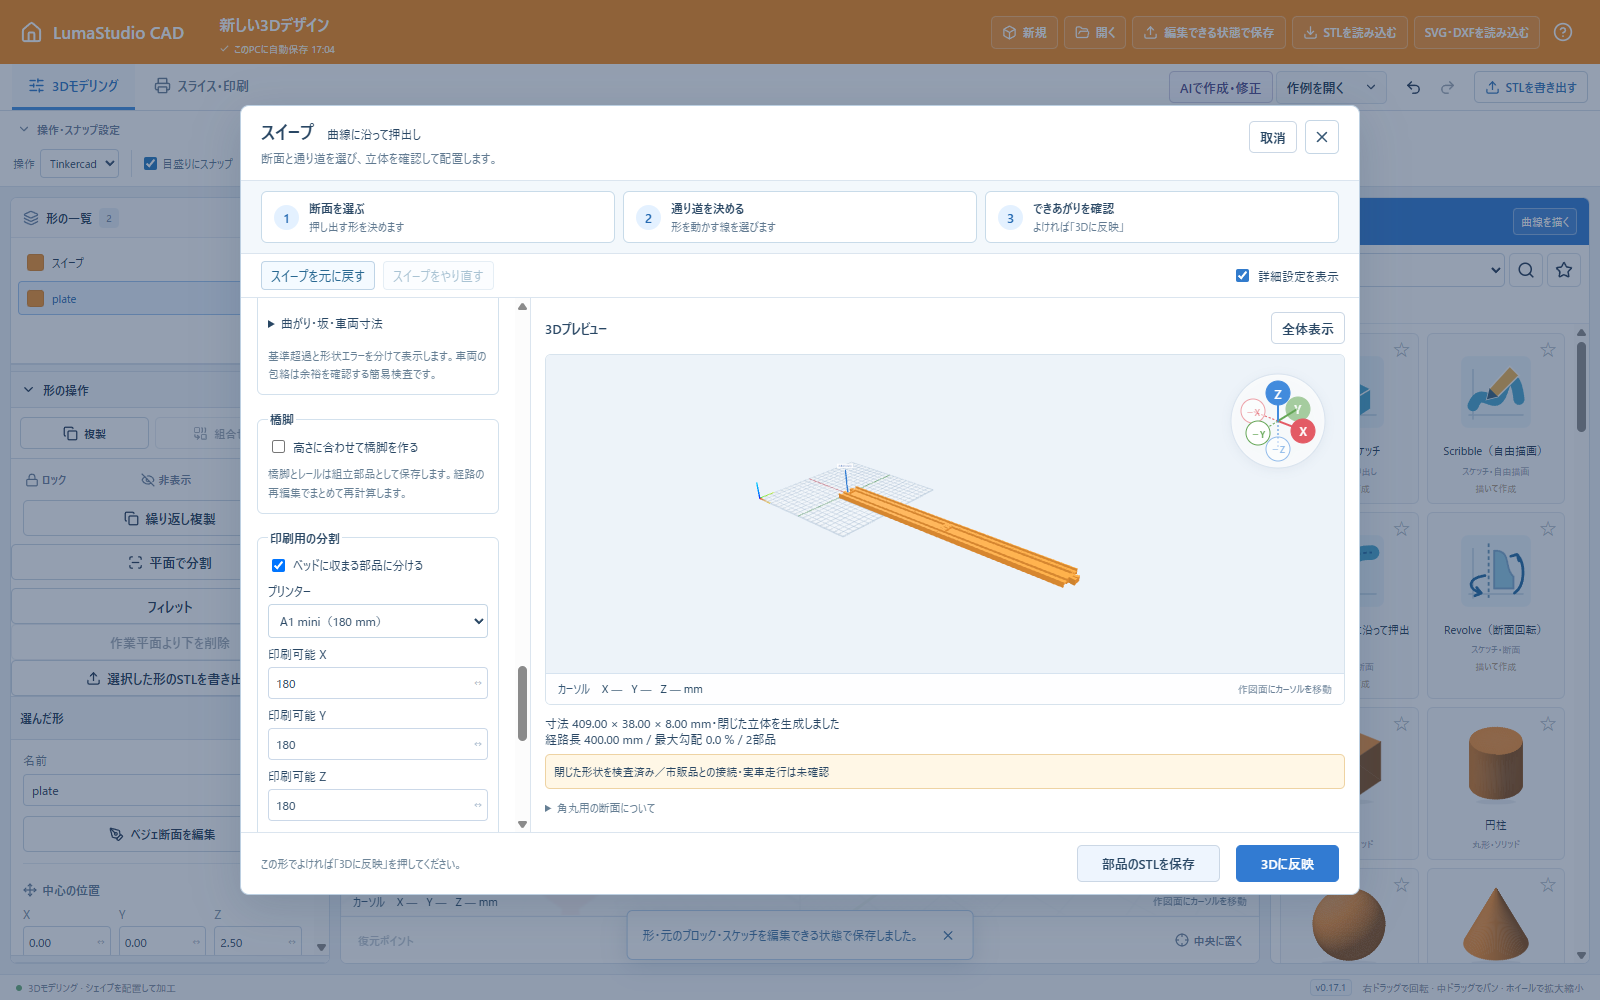Screen dimensions: 1600x1000
Task: Select the Revolve shape thumbnail
Action: pyautogui.click(x=1495, y=572)
